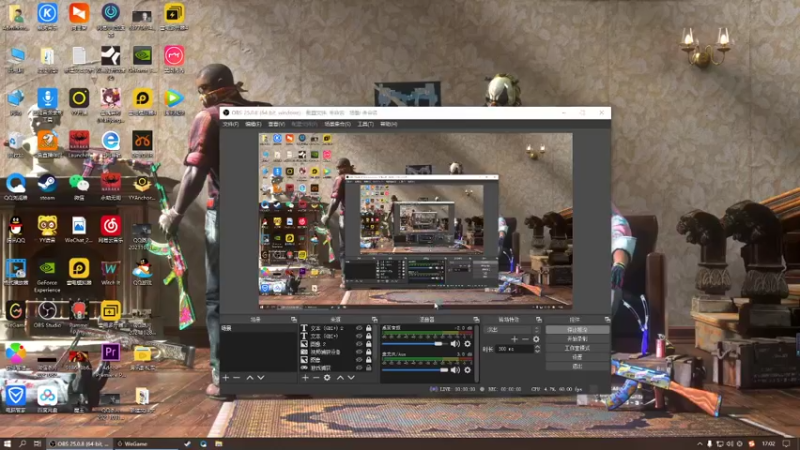The width and height of the screenshot is (800, 450).
Task: Click the transition duration 300 ms field
Action: pyautogui.click(x=514, y=349)
